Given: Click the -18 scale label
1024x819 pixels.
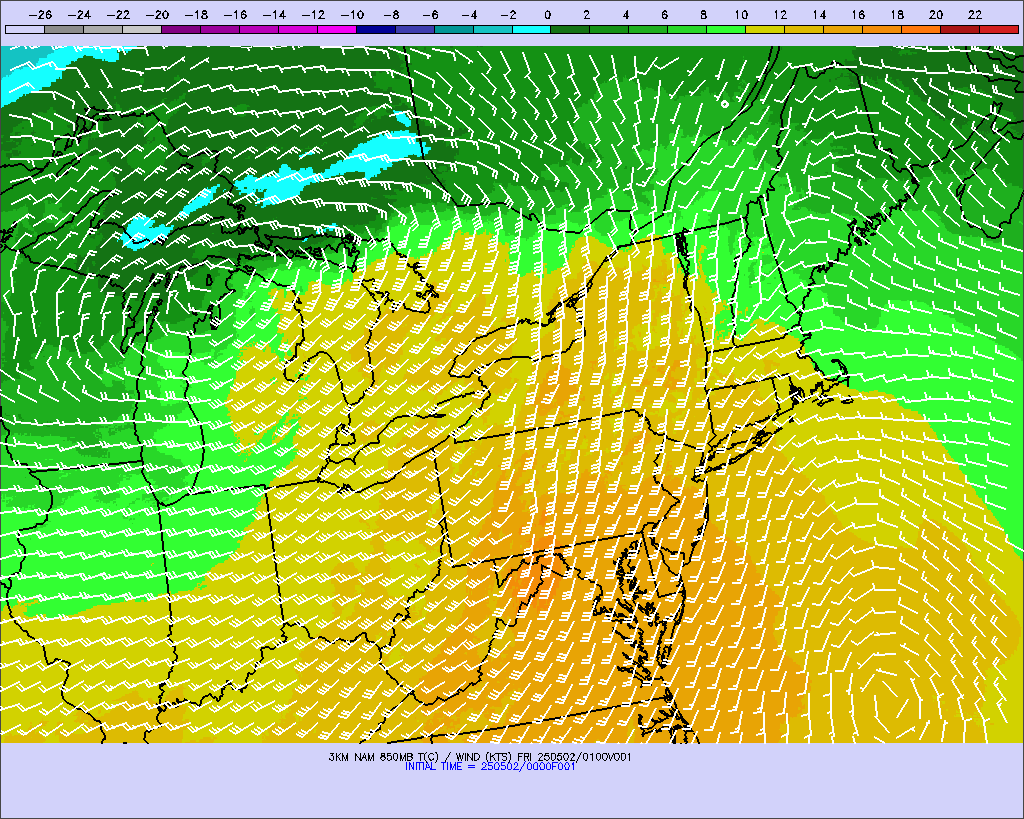Looking at the screenshot, I should point(197,15).
